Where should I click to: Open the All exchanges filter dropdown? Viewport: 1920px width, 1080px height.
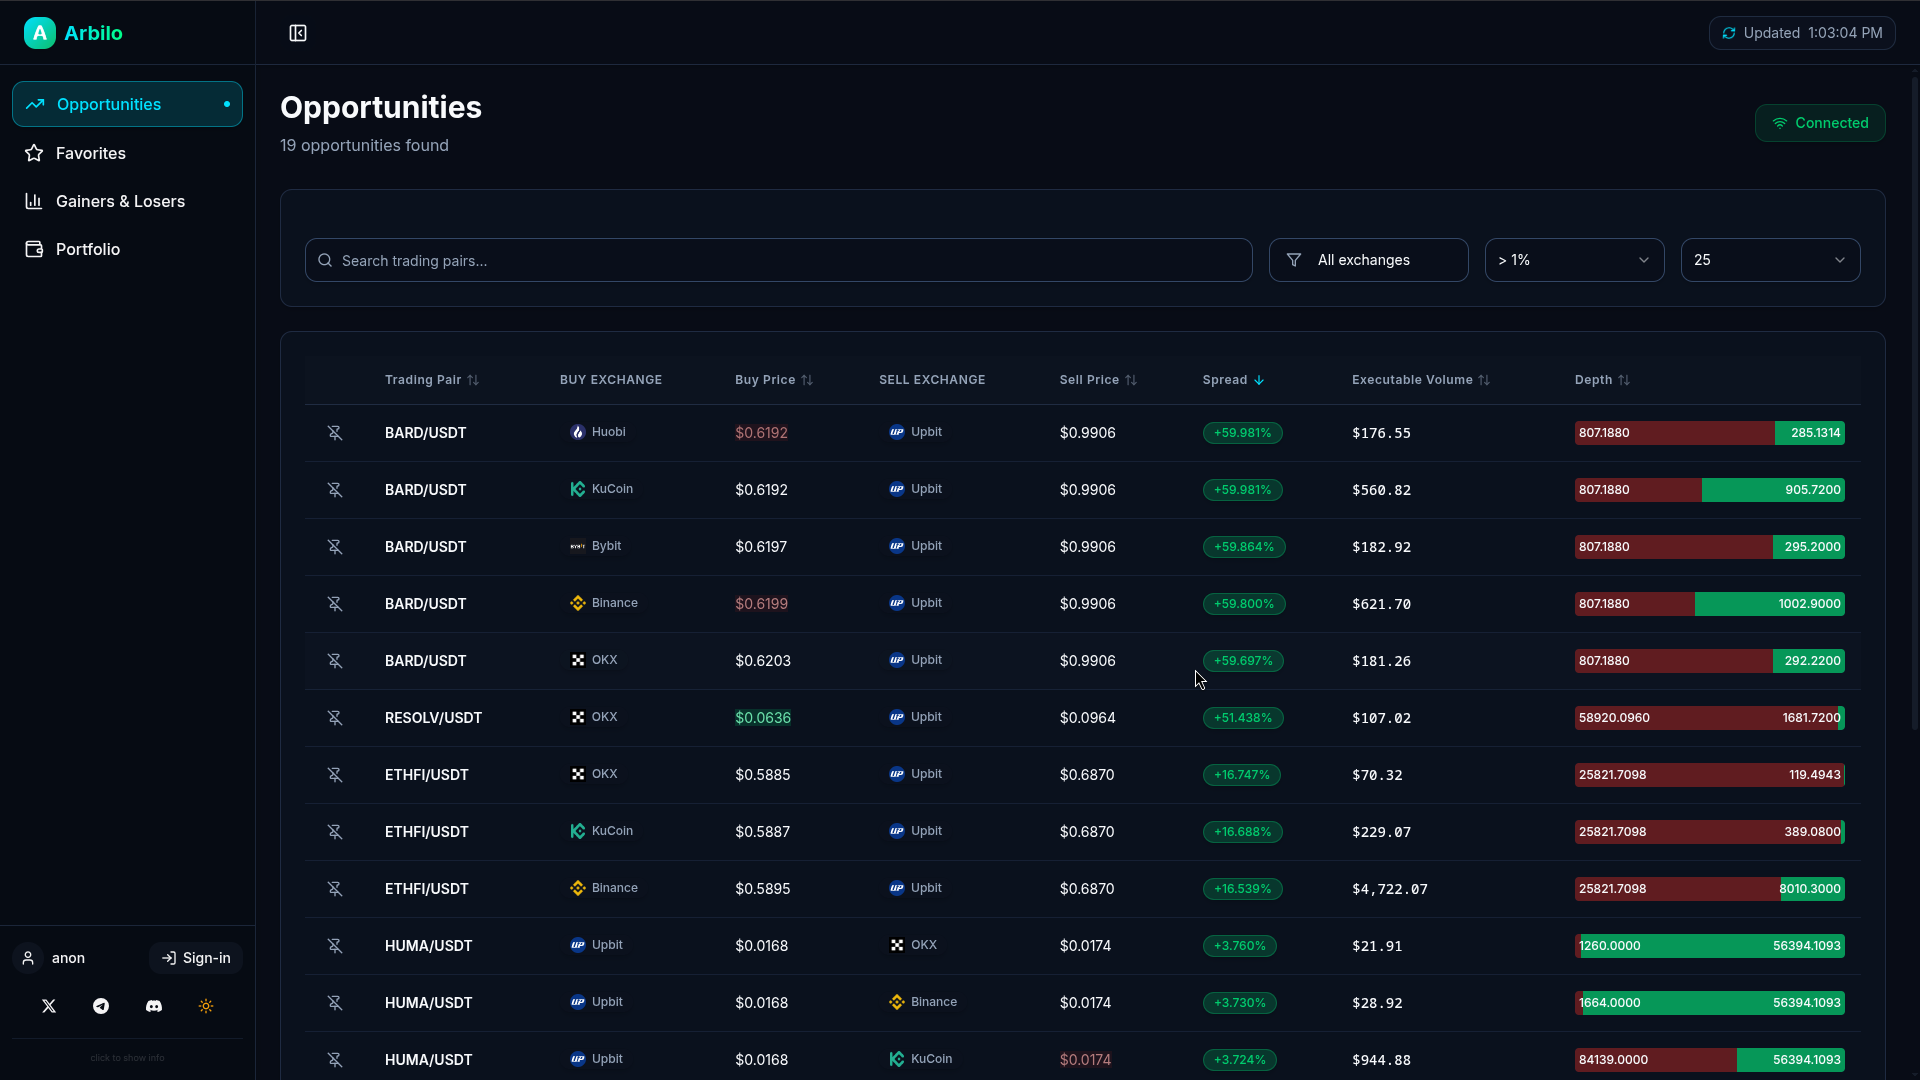(x=1368, y=260)
